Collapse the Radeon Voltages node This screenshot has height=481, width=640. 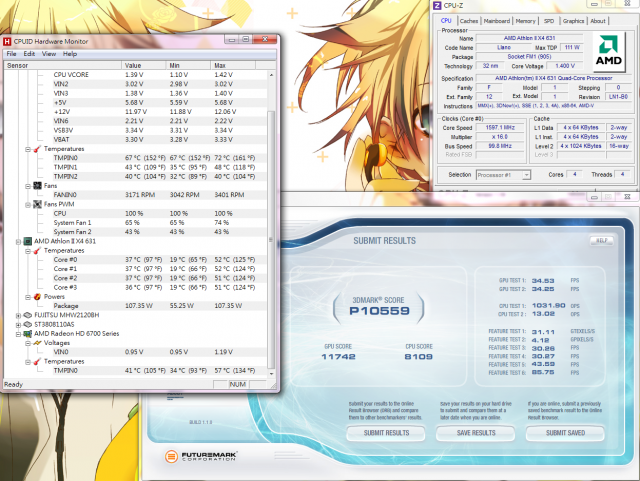[x=28, y=343]
